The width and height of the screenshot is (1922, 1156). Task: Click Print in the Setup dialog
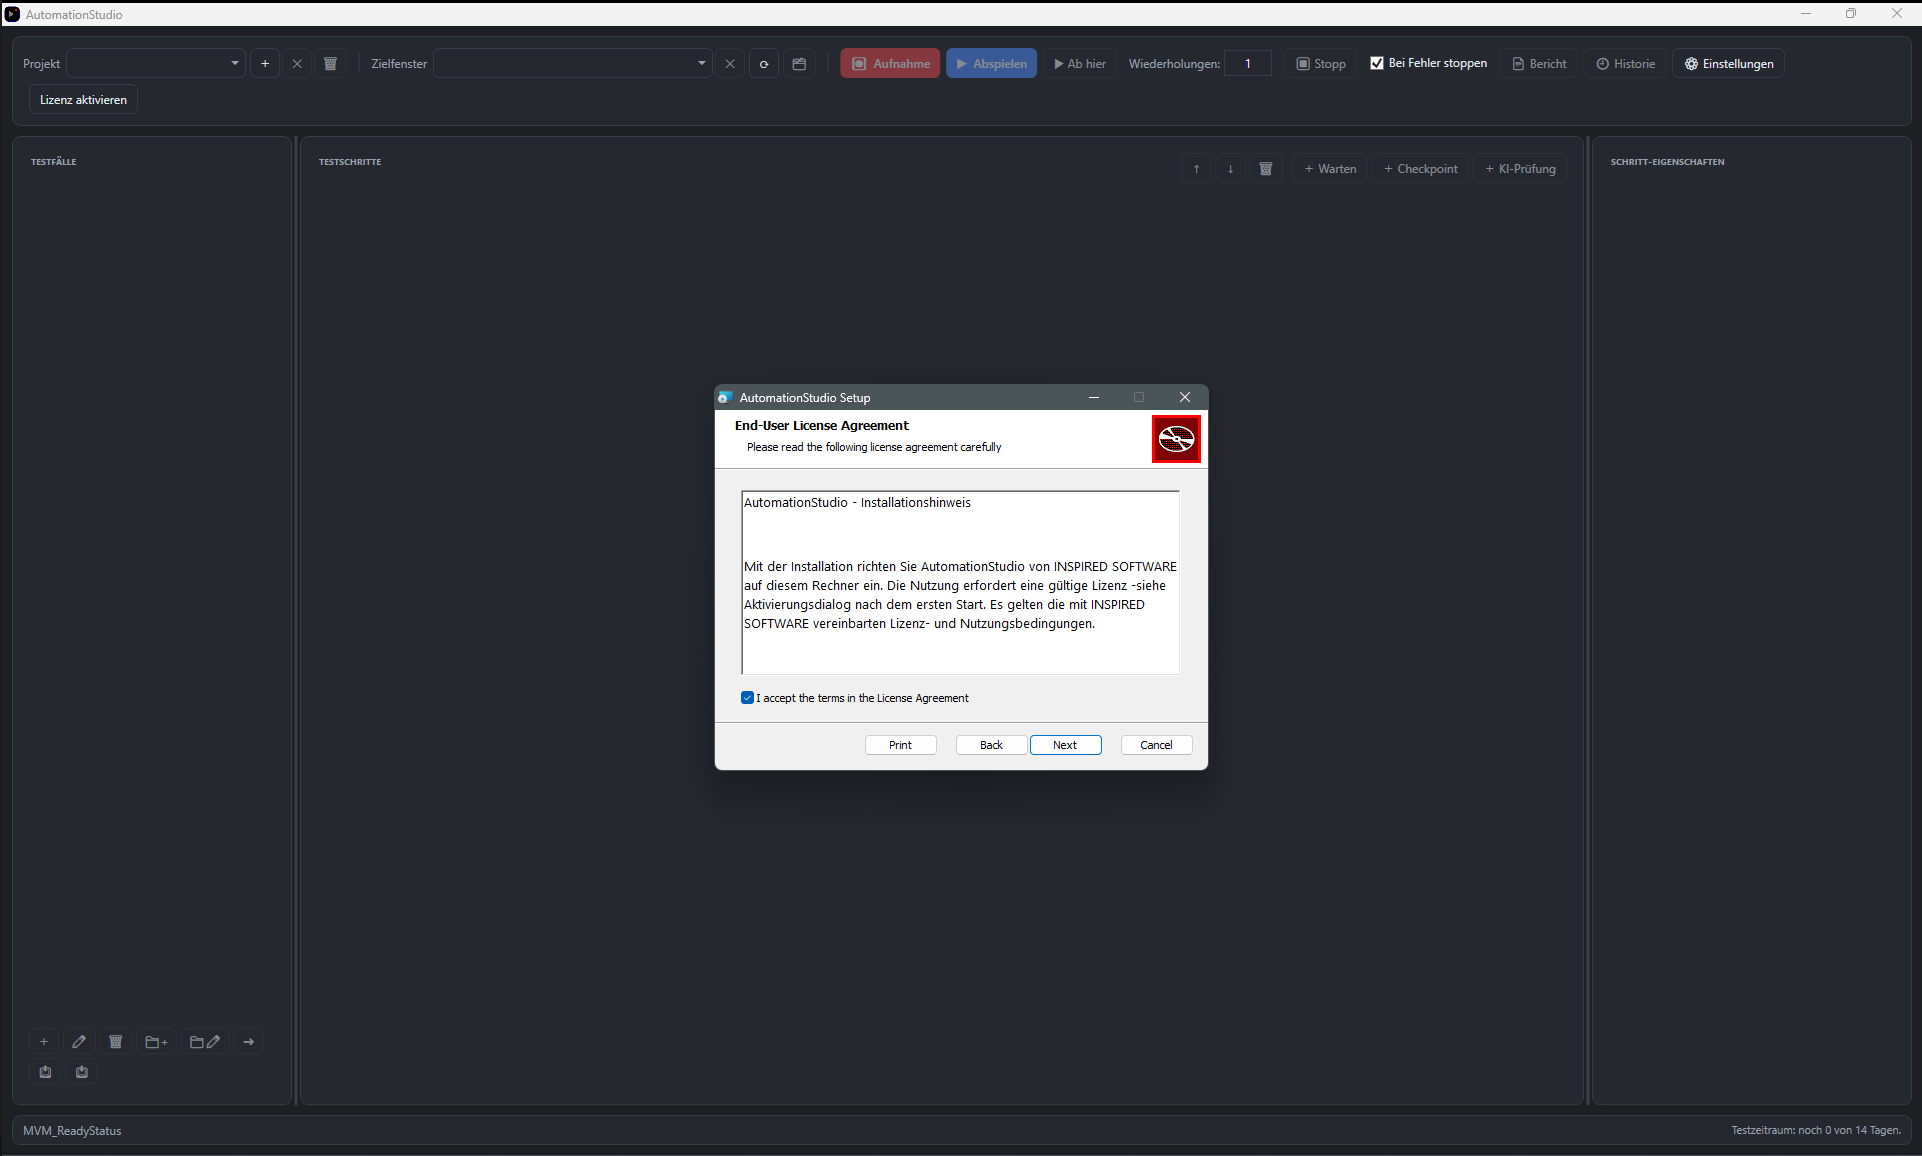coord(900,745)
